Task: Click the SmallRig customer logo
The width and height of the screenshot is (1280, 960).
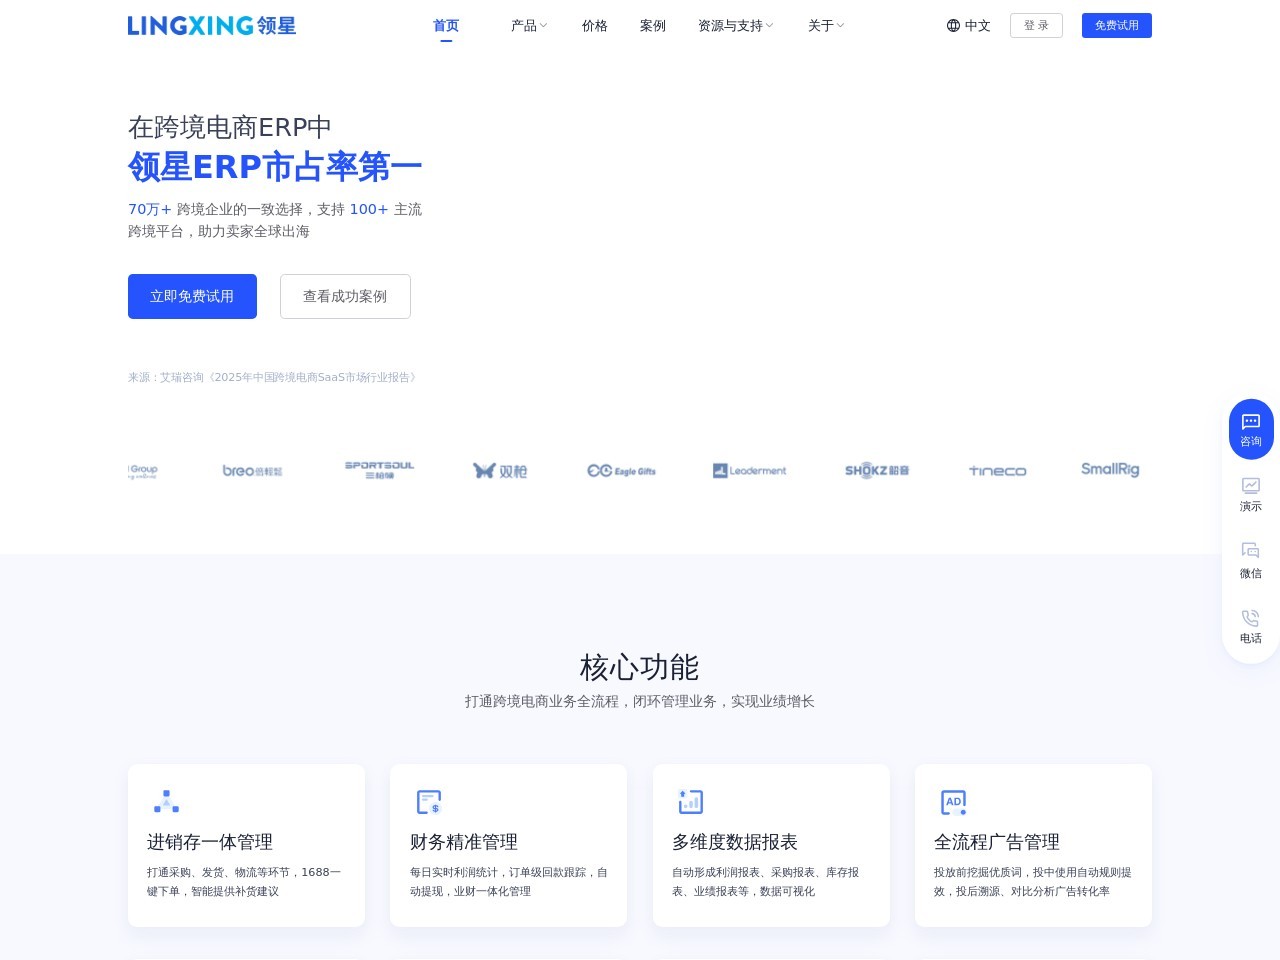Action: 1110,470
